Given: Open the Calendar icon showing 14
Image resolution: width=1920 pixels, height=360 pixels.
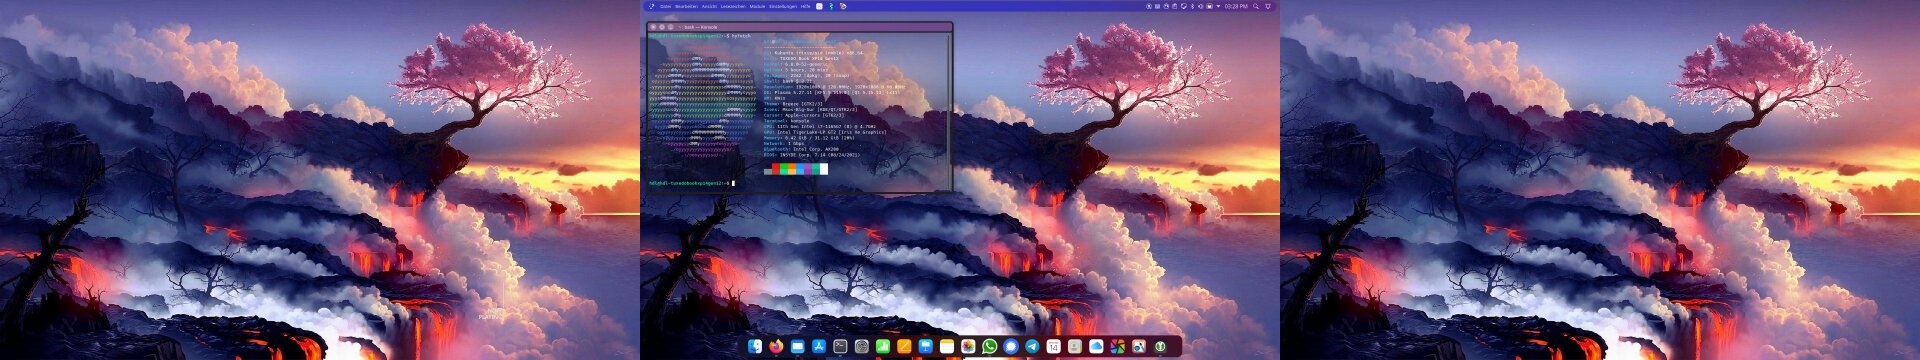Looking at the screenshot, I should (1053, 346).
